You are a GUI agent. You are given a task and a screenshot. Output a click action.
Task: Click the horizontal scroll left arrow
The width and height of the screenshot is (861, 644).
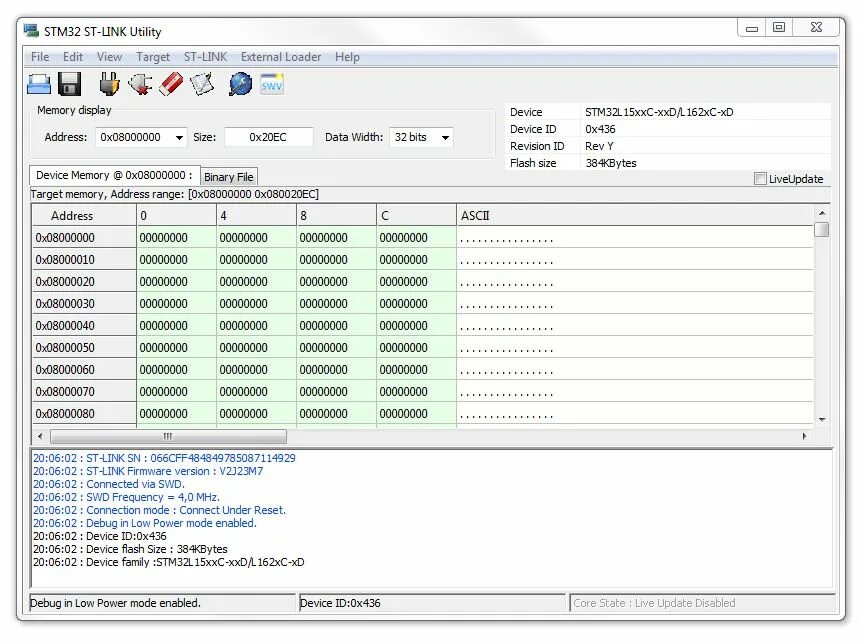pyautogui.click(x=40, y=436)
